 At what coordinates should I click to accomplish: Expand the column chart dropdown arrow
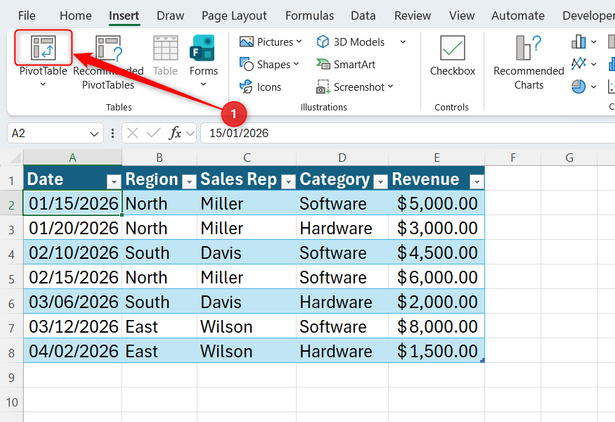click(x=593, y=42)
